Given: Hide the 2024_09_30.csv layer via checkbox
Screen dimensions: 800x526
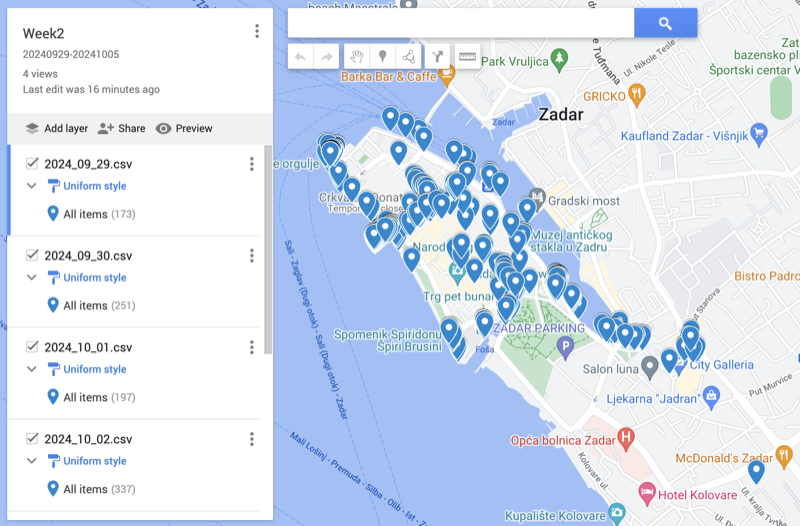Looking at the screenshot, I should [x=32, y=256].
